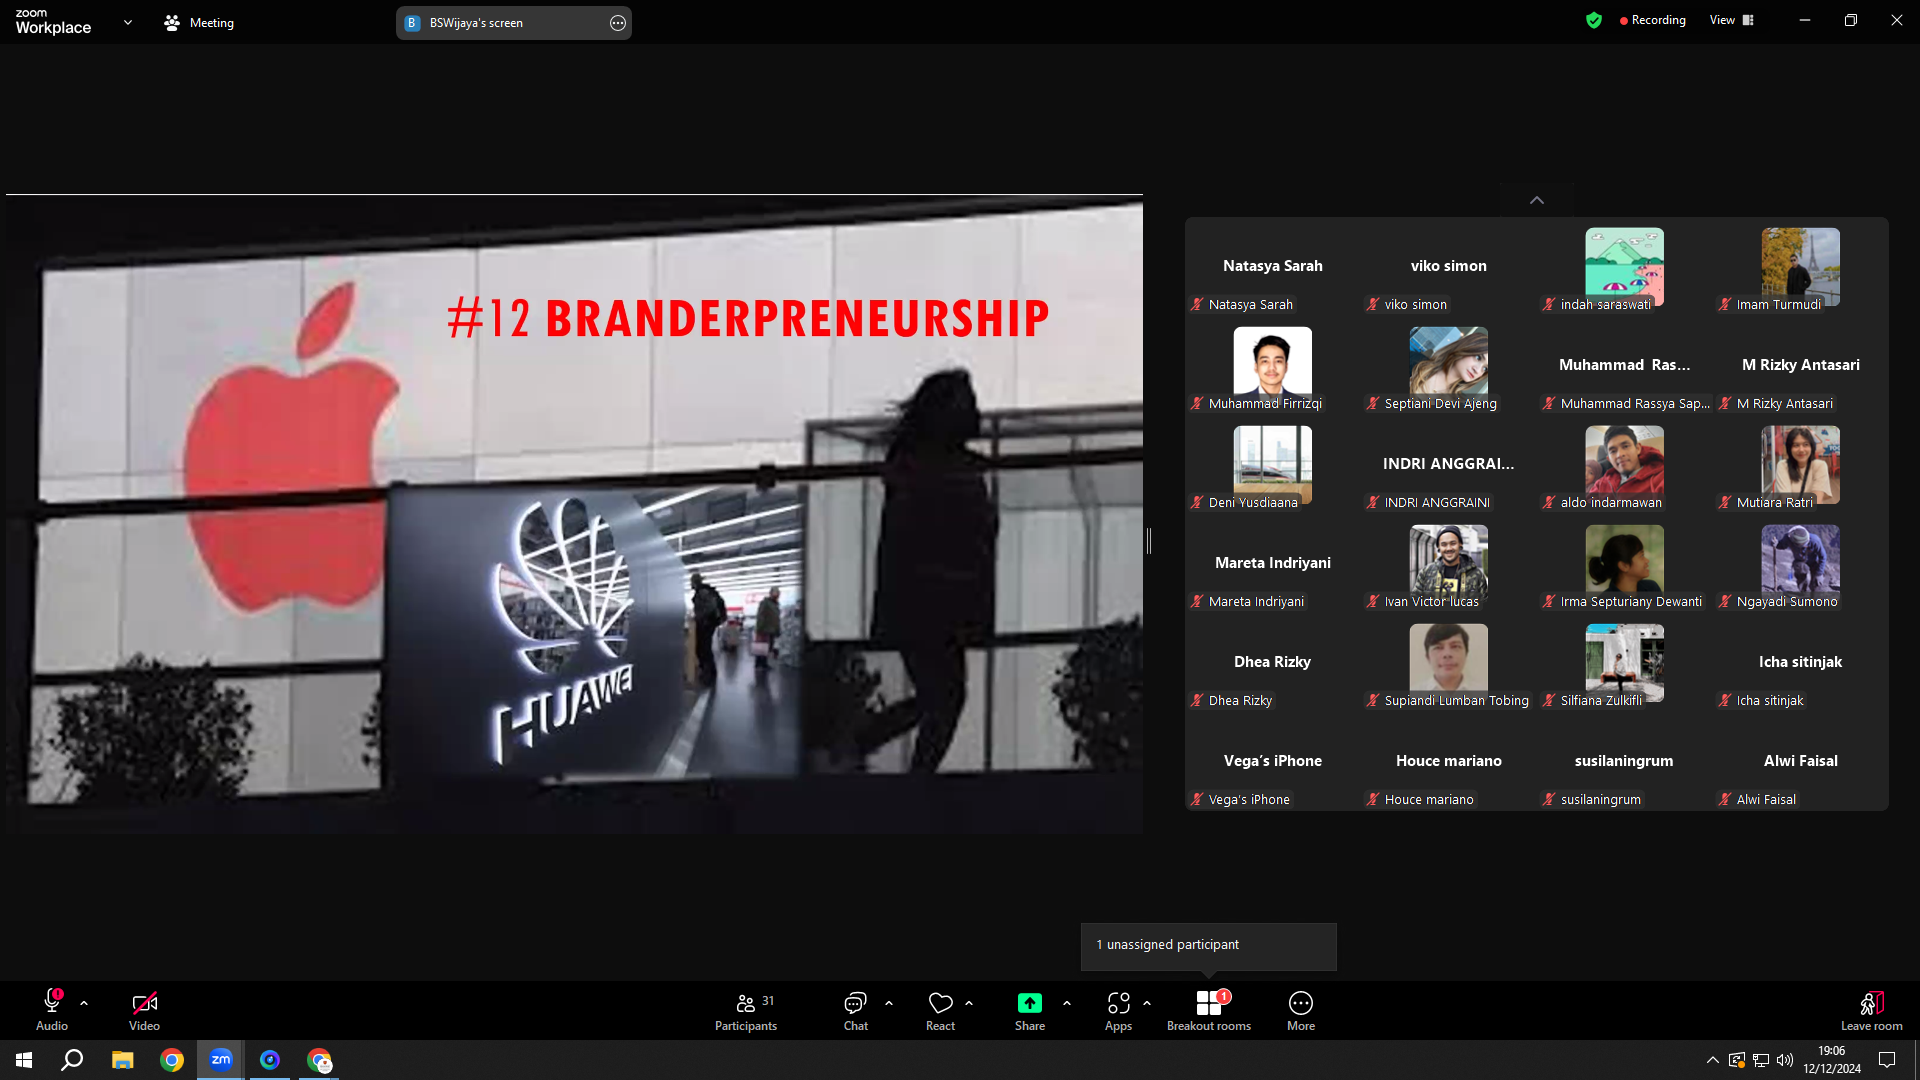
Task: Open the Windows notification center
Action: click(1887, 1060)
